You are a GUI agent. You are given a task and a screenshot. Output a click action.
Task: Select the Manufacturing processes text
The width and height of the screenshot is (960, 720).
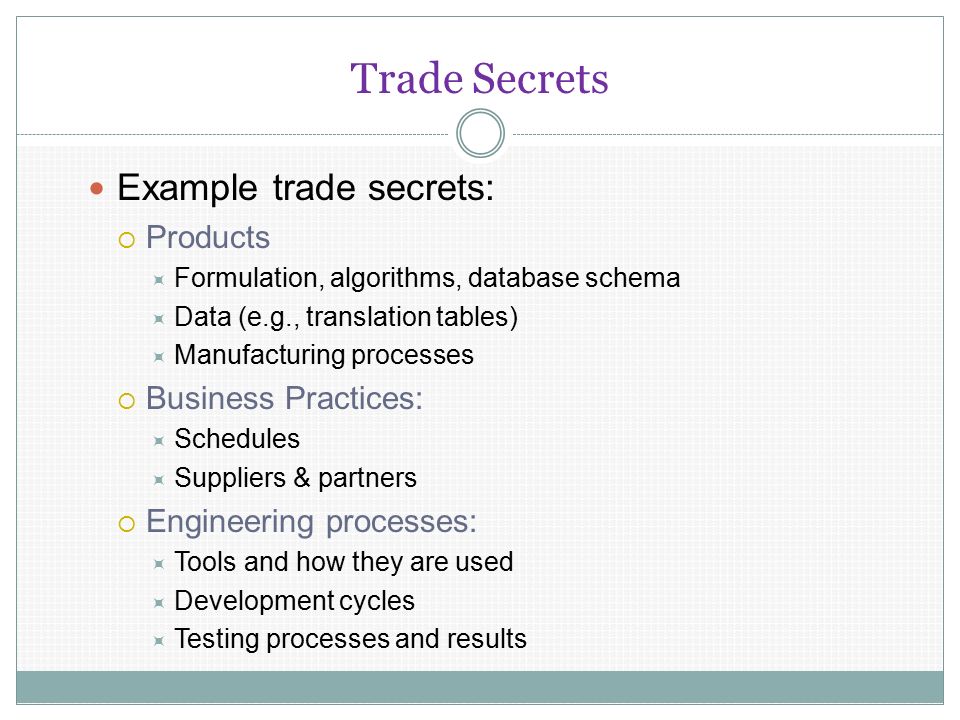[x=324, y=356]
